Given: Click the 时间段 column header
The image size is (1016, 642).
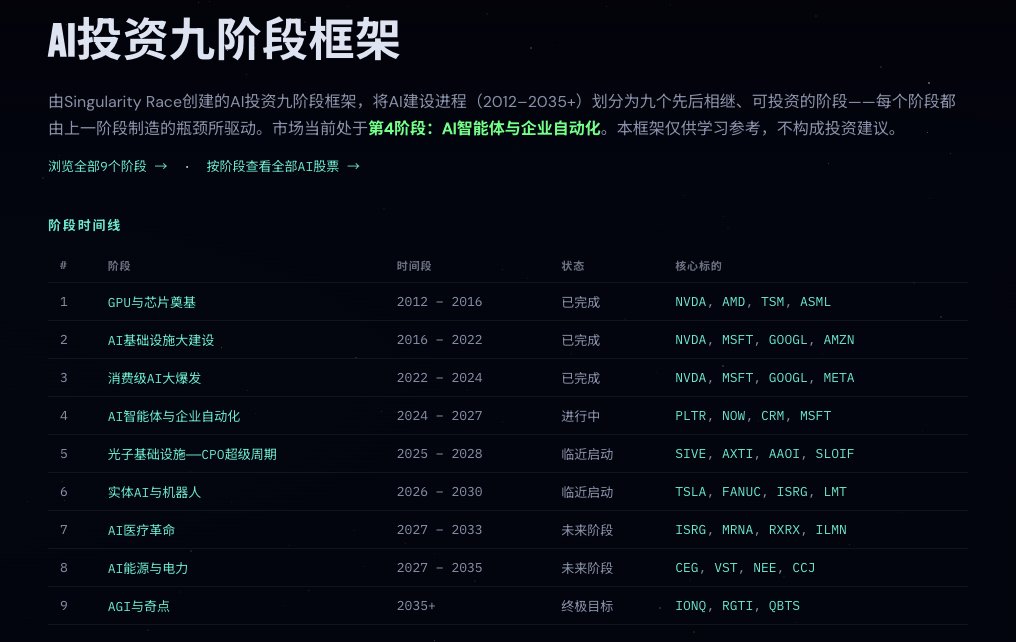Looking at the screenshot, I should 413,266.
